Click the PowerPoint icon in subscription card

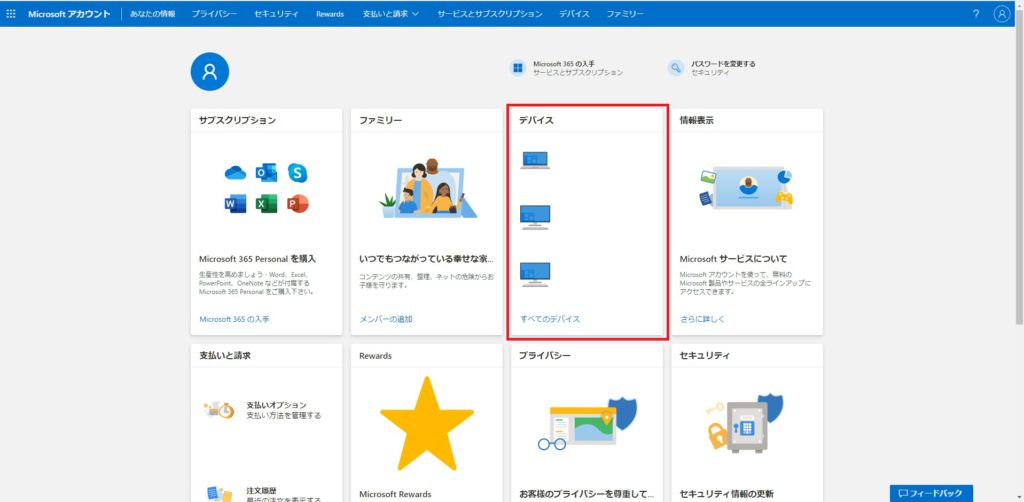pos(298,204)
